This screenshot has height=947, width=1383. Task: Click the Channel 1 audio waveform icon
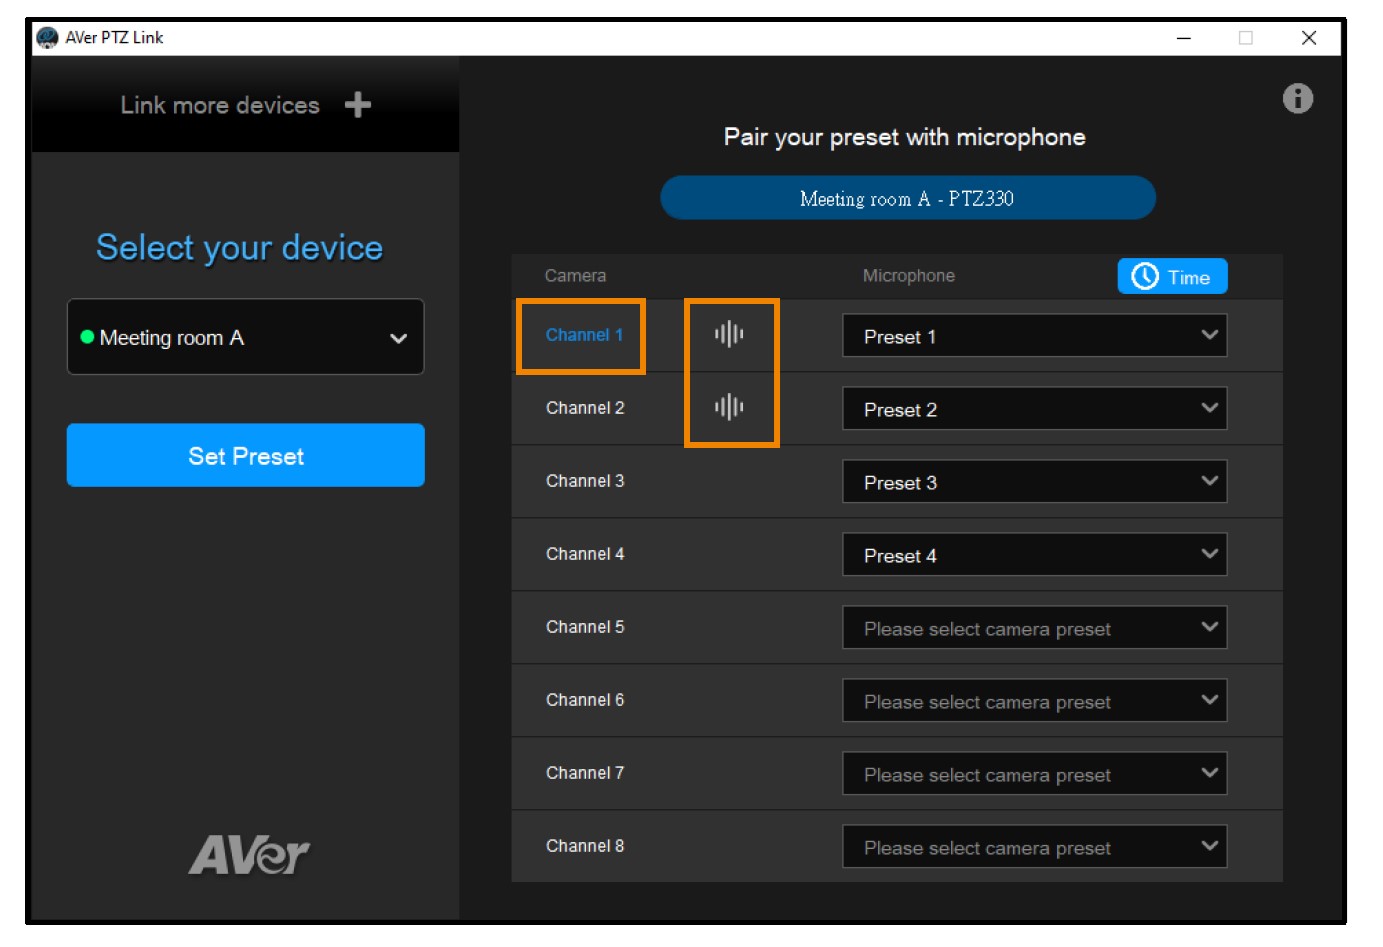click(729, 334)
